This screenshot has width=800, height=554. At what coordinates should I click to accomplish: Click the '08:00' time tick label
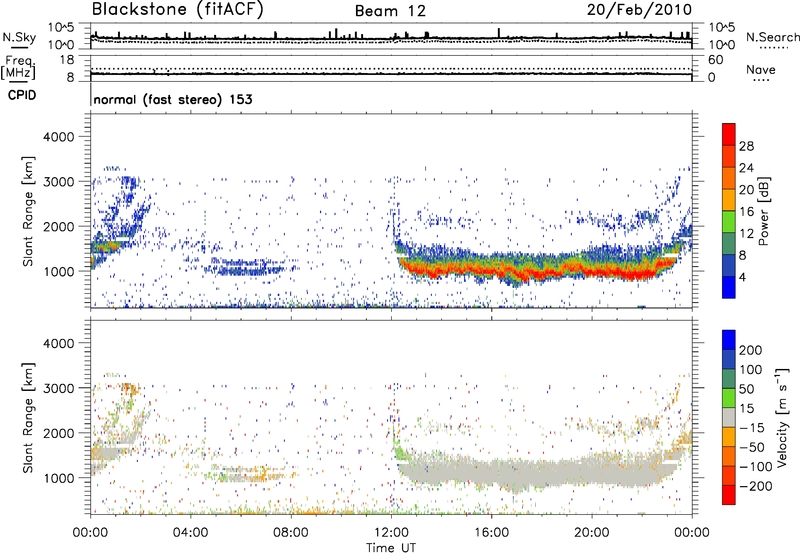coord(290,533)
